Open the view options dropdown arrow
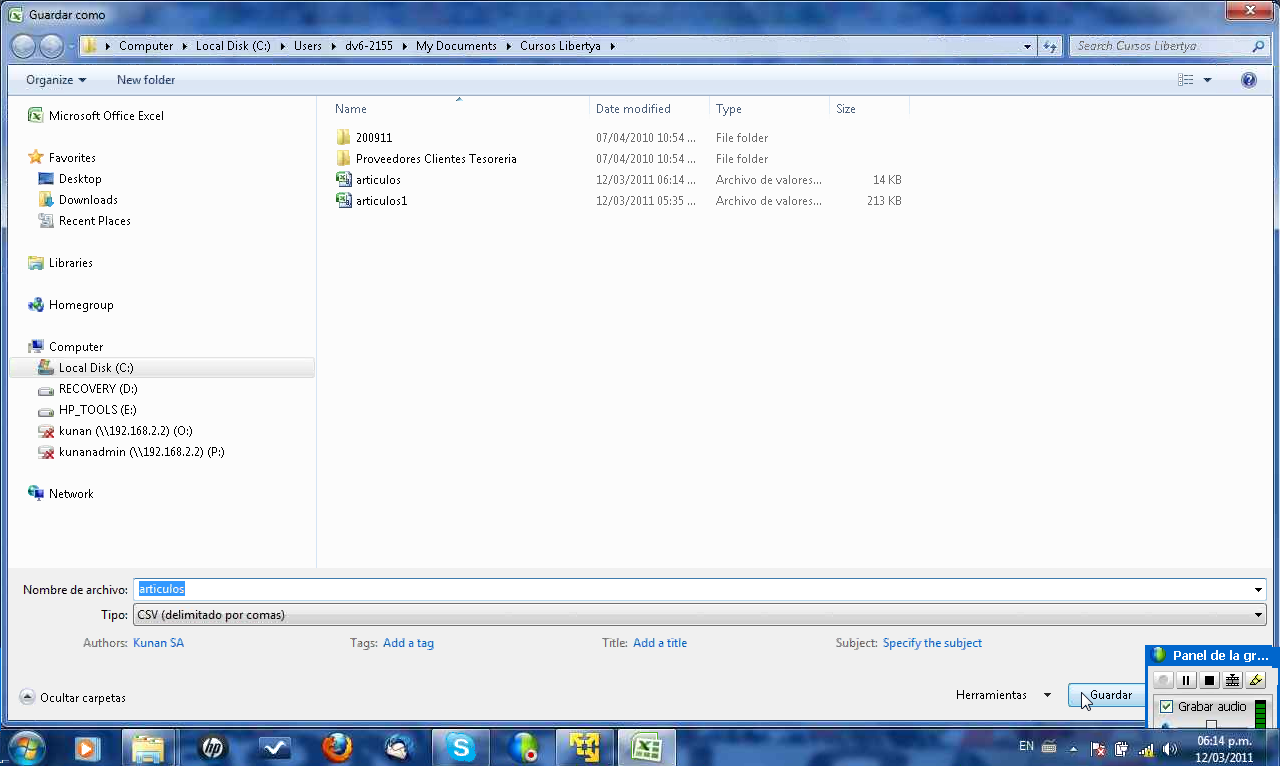The image size is (1280, 766). [1207, 80]
